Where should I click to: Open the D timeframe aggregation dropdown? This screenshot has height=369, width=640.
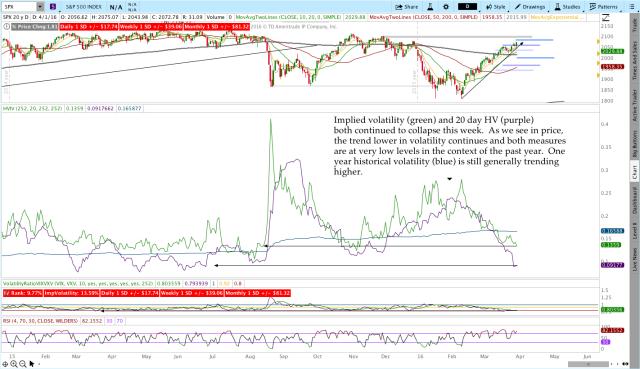tap(467, 7)
